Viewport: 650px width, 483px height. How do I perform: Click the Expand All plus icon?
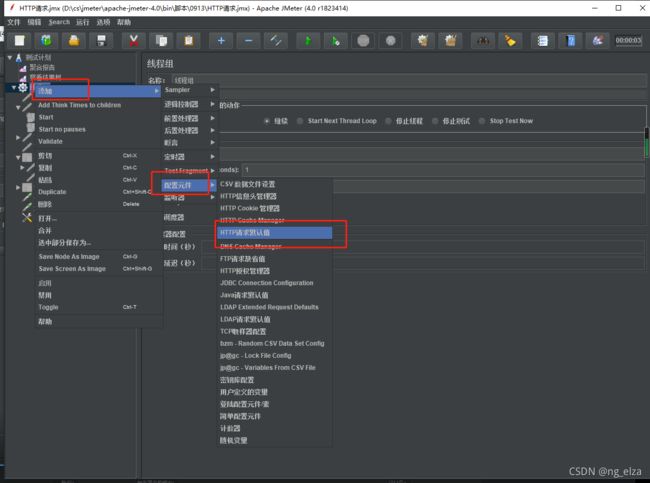point(221,41)
